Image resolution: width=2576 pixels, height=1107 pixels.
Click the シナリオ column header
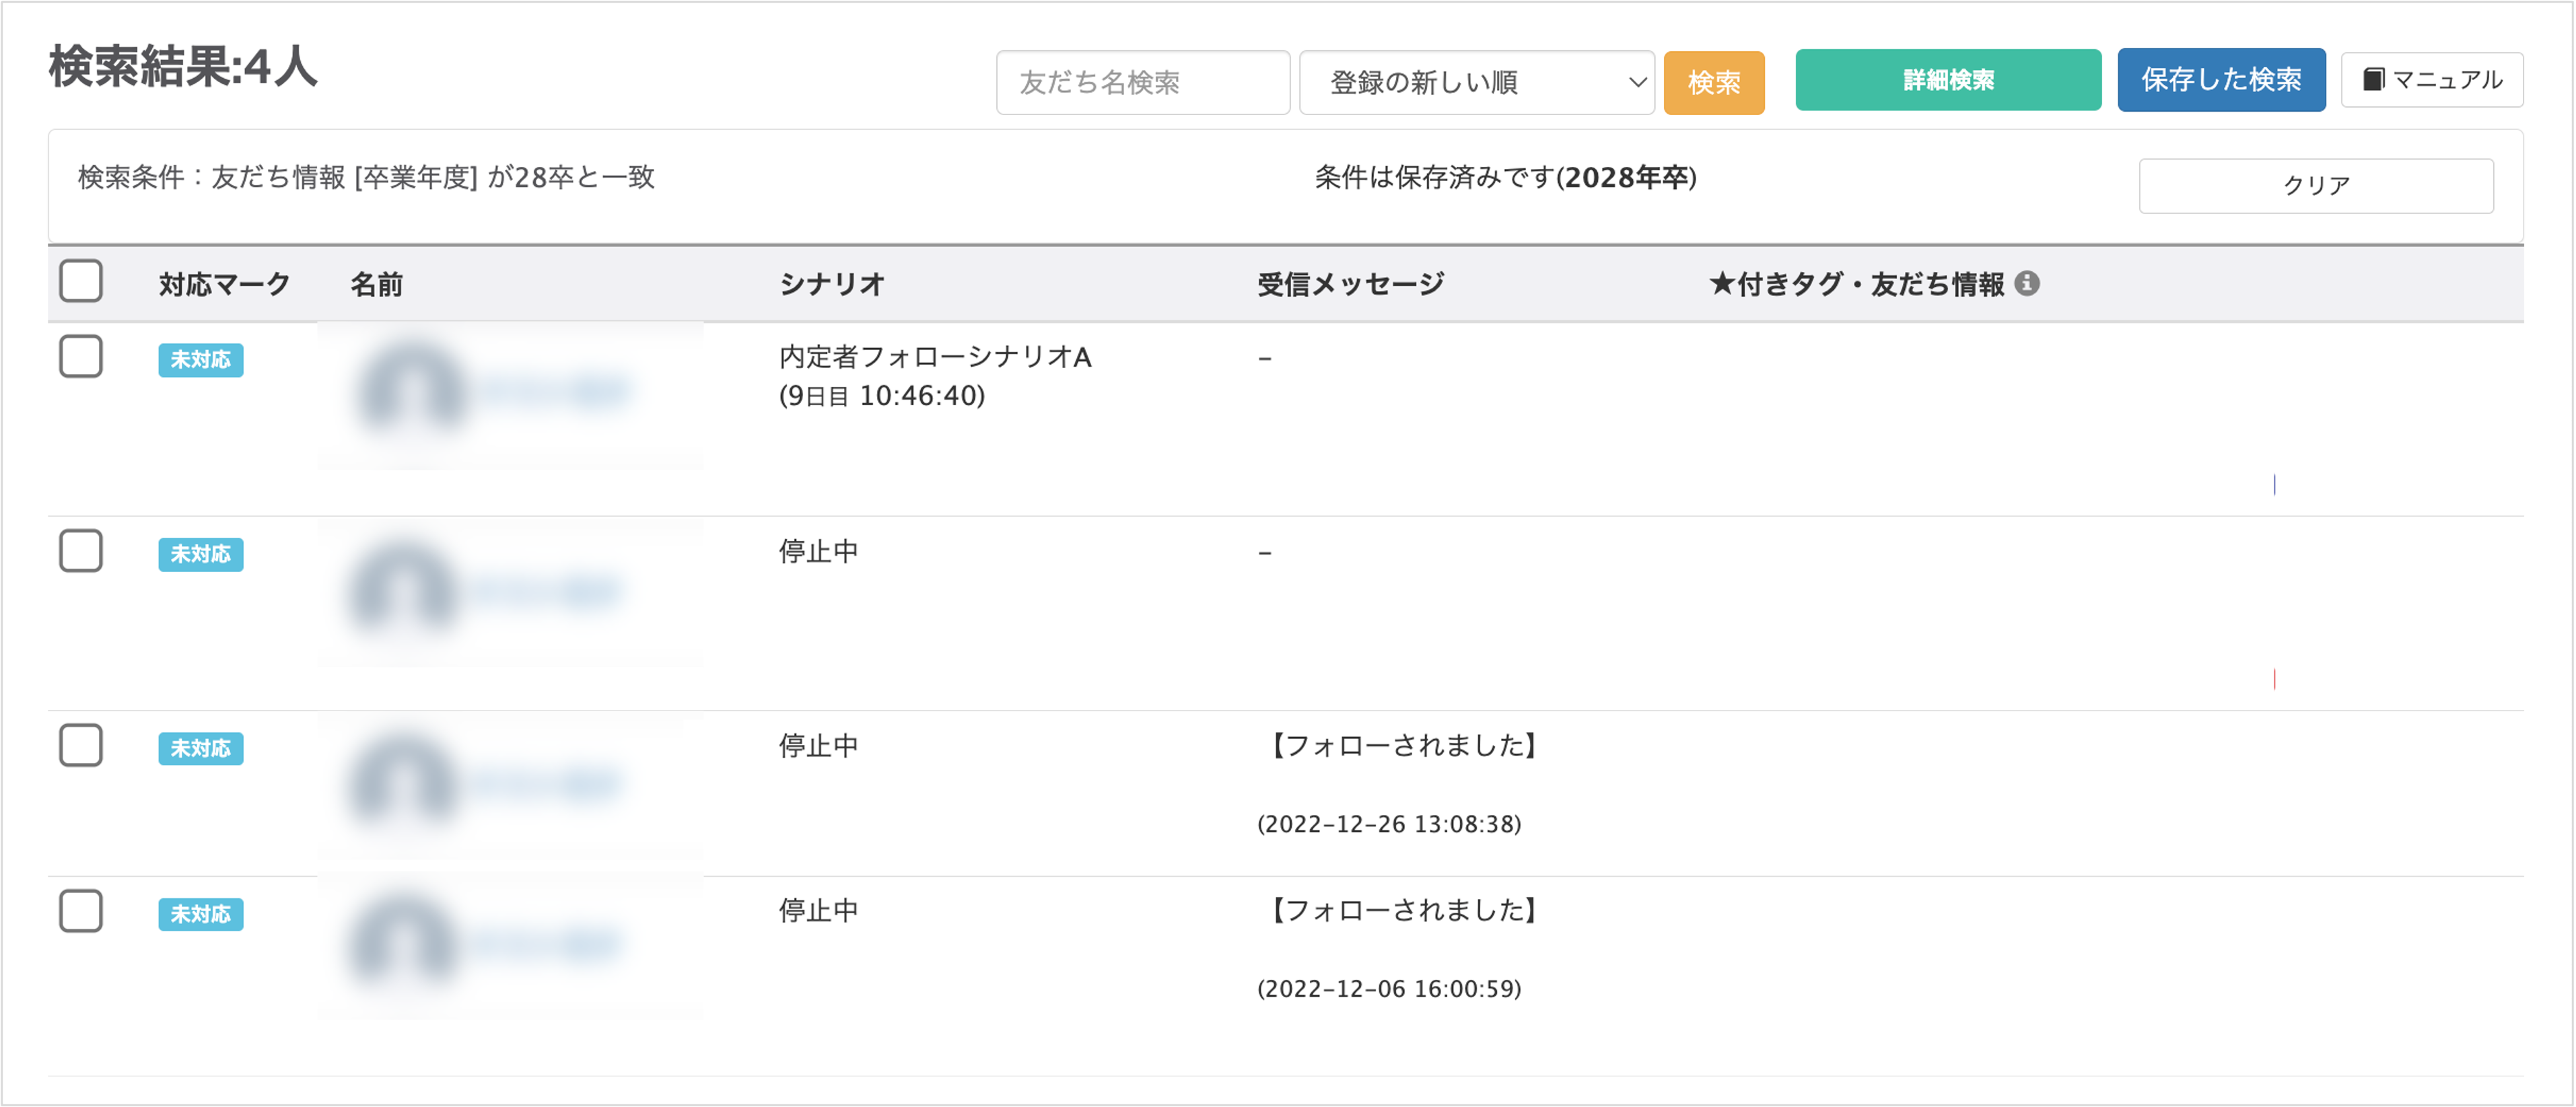[x=831, y=284]
